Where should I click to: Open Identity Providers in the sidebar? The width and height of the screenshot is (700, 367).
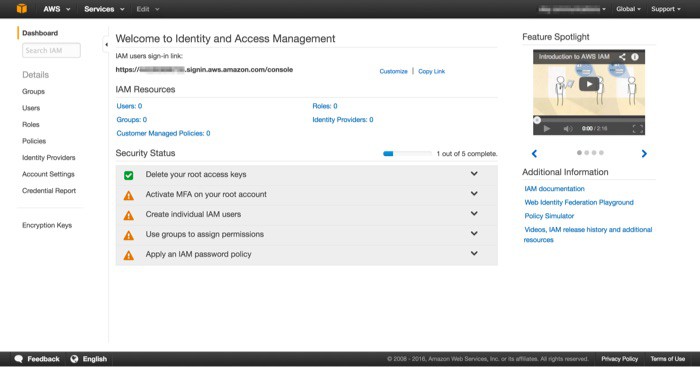49,158
